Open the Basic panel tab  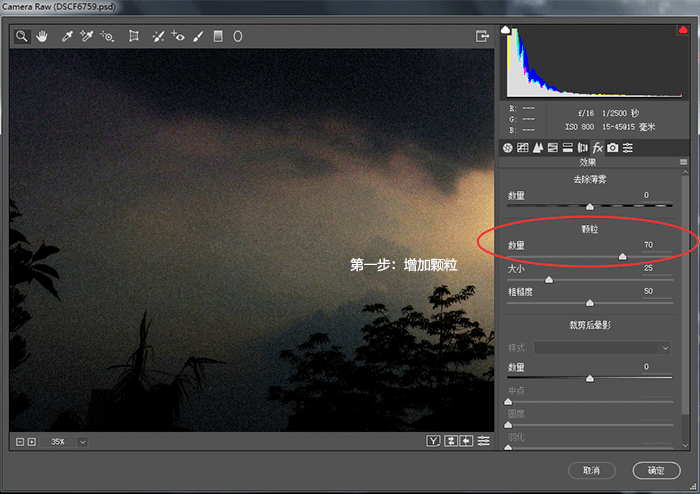click(508, 148)
